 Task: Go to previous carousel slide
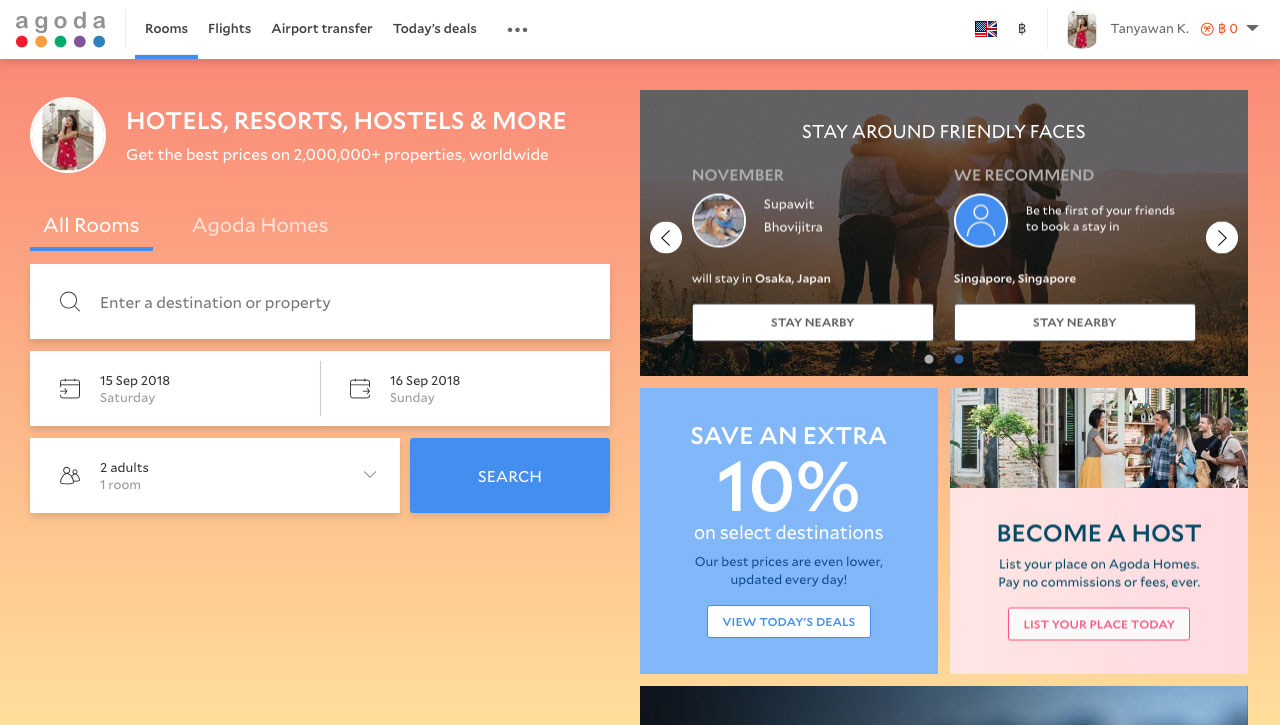pos(666,237)
